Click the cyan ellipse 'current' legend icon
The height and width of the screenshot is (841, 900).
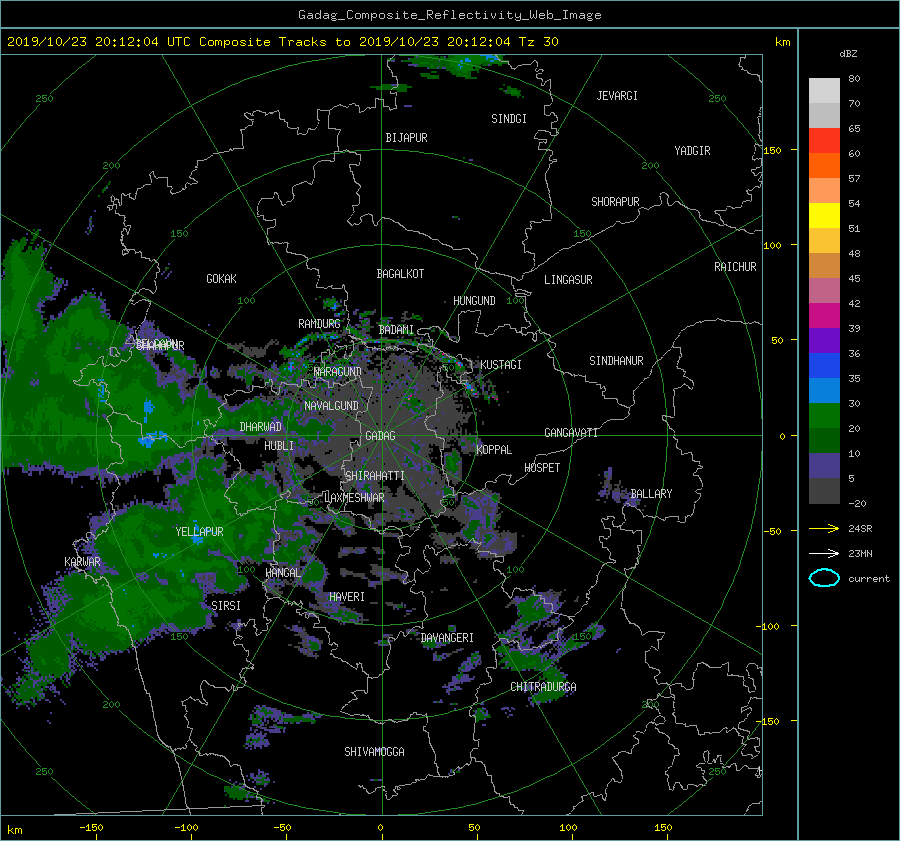click(x=824, y=578)
